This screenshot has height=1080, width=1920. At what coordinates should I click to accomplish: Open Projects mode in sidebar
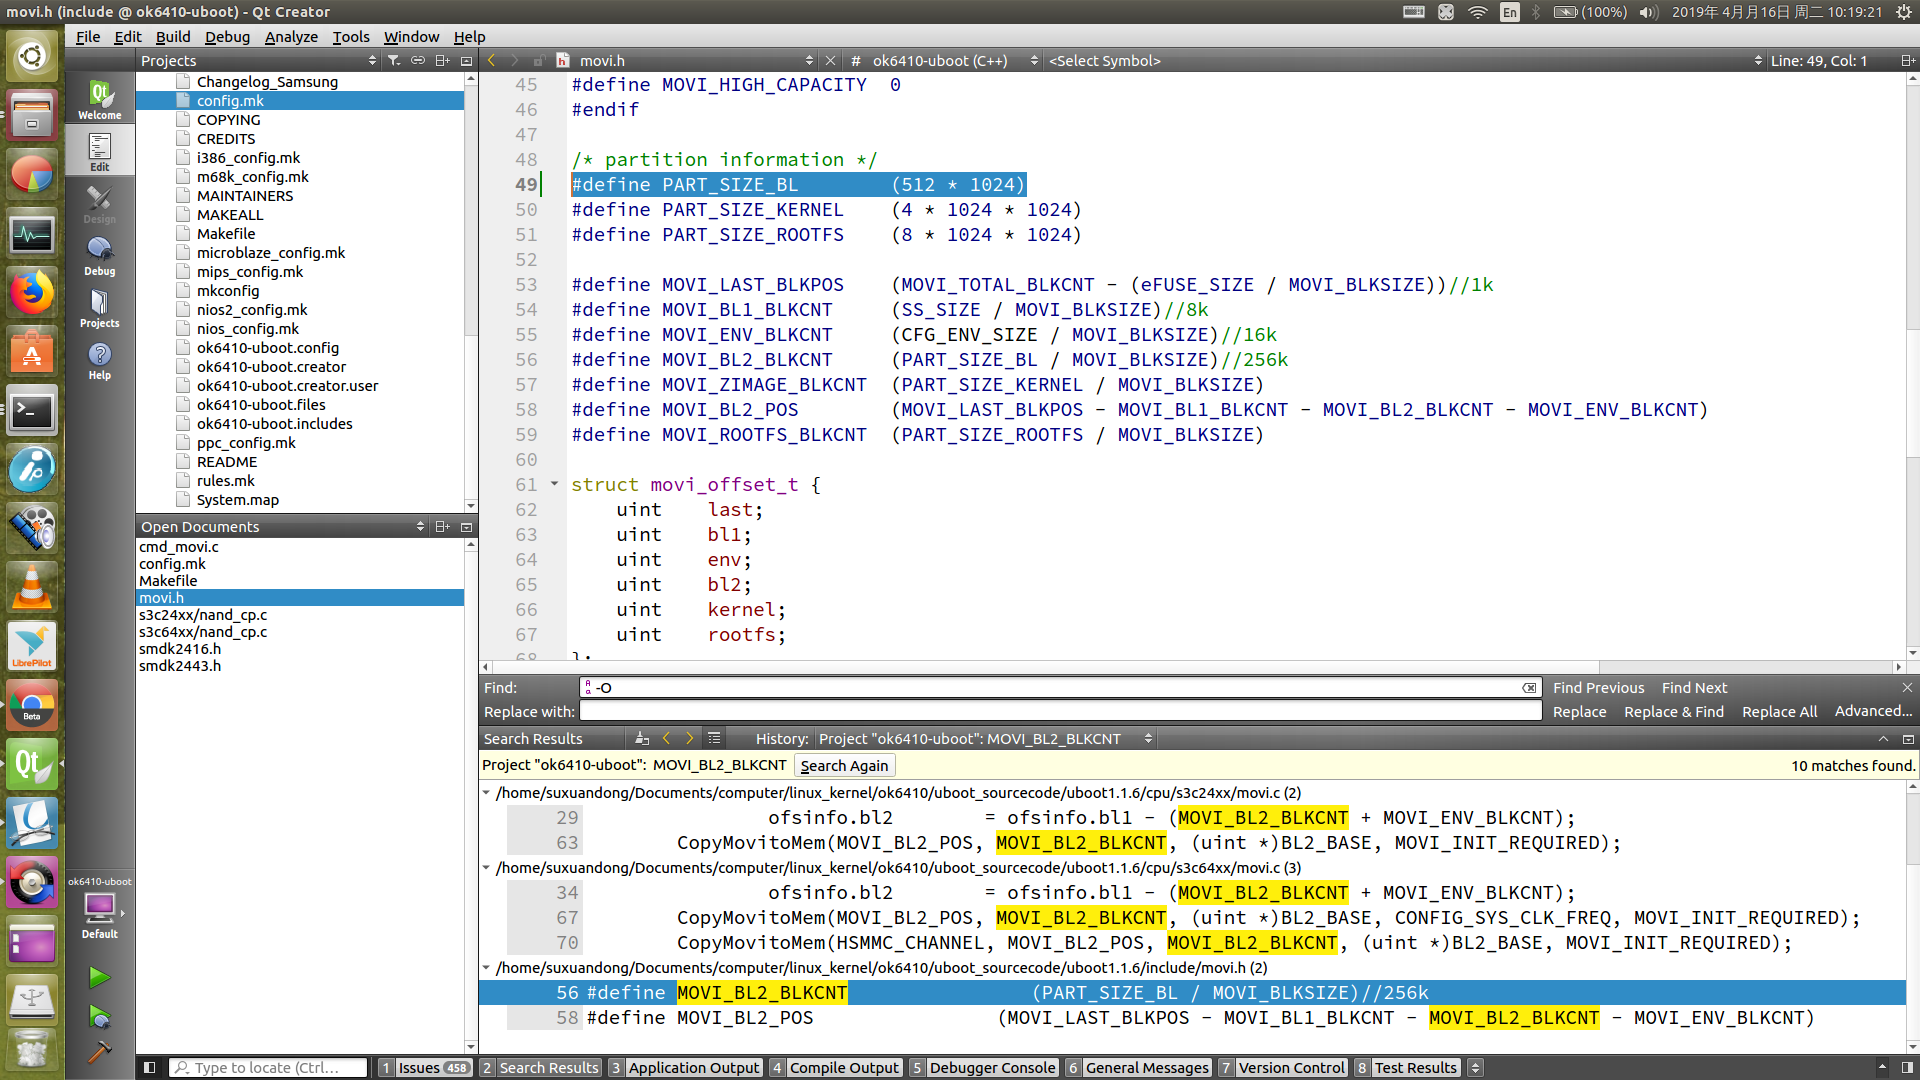(x=99, y=308)
